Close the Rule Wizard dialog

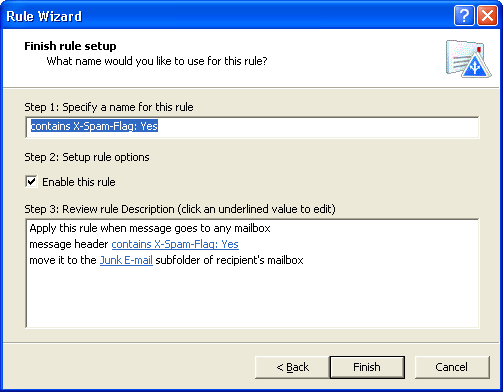click(x=487, y=15)
